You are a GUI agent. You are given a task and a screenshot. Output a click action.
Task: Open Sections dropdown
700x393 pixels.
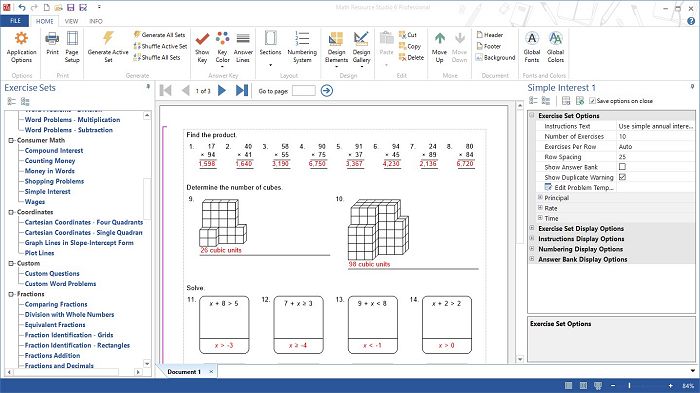(x=271, y=48)
